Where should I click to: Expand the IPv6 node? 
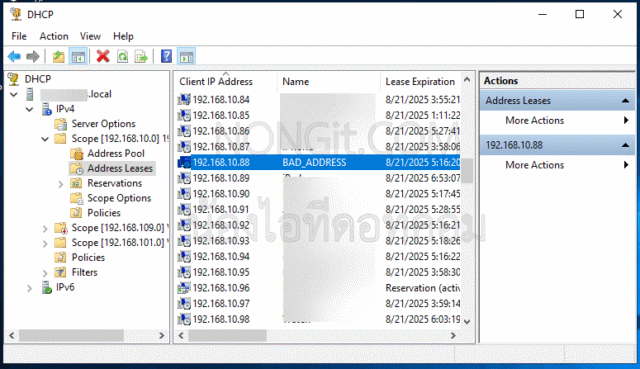coord(29,288)
